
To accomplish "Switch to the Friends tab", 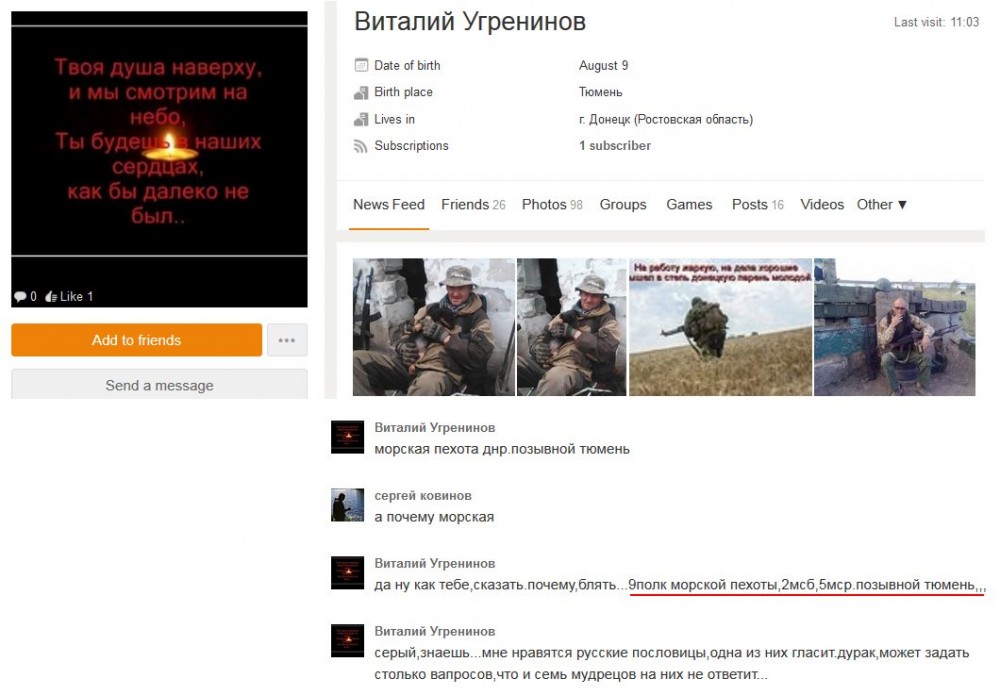I will (473, 205).
